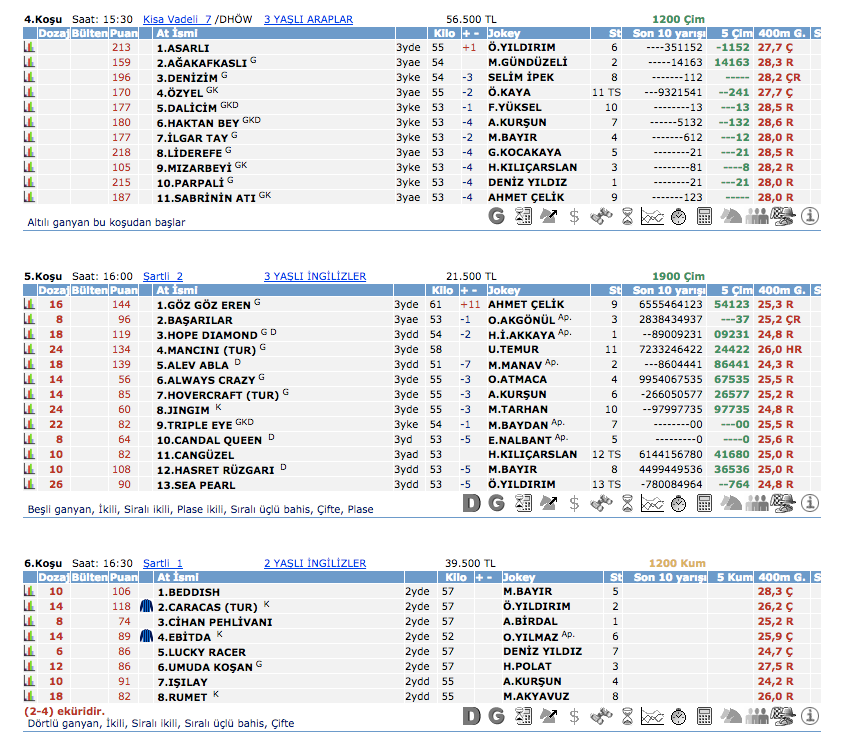Click the jockey silks icon beside 2.CARACAS (TUR)
Image resolution: width=849 pixels, height=742 pixels.
tap(146, 607)
